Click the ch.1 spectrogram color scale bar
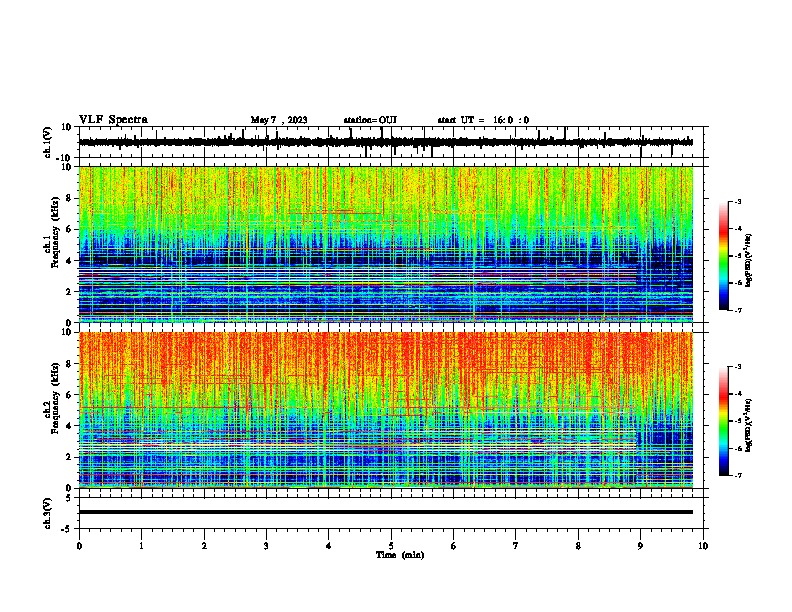Viewport: 792px width, 612px height. [x=723, y=256]
